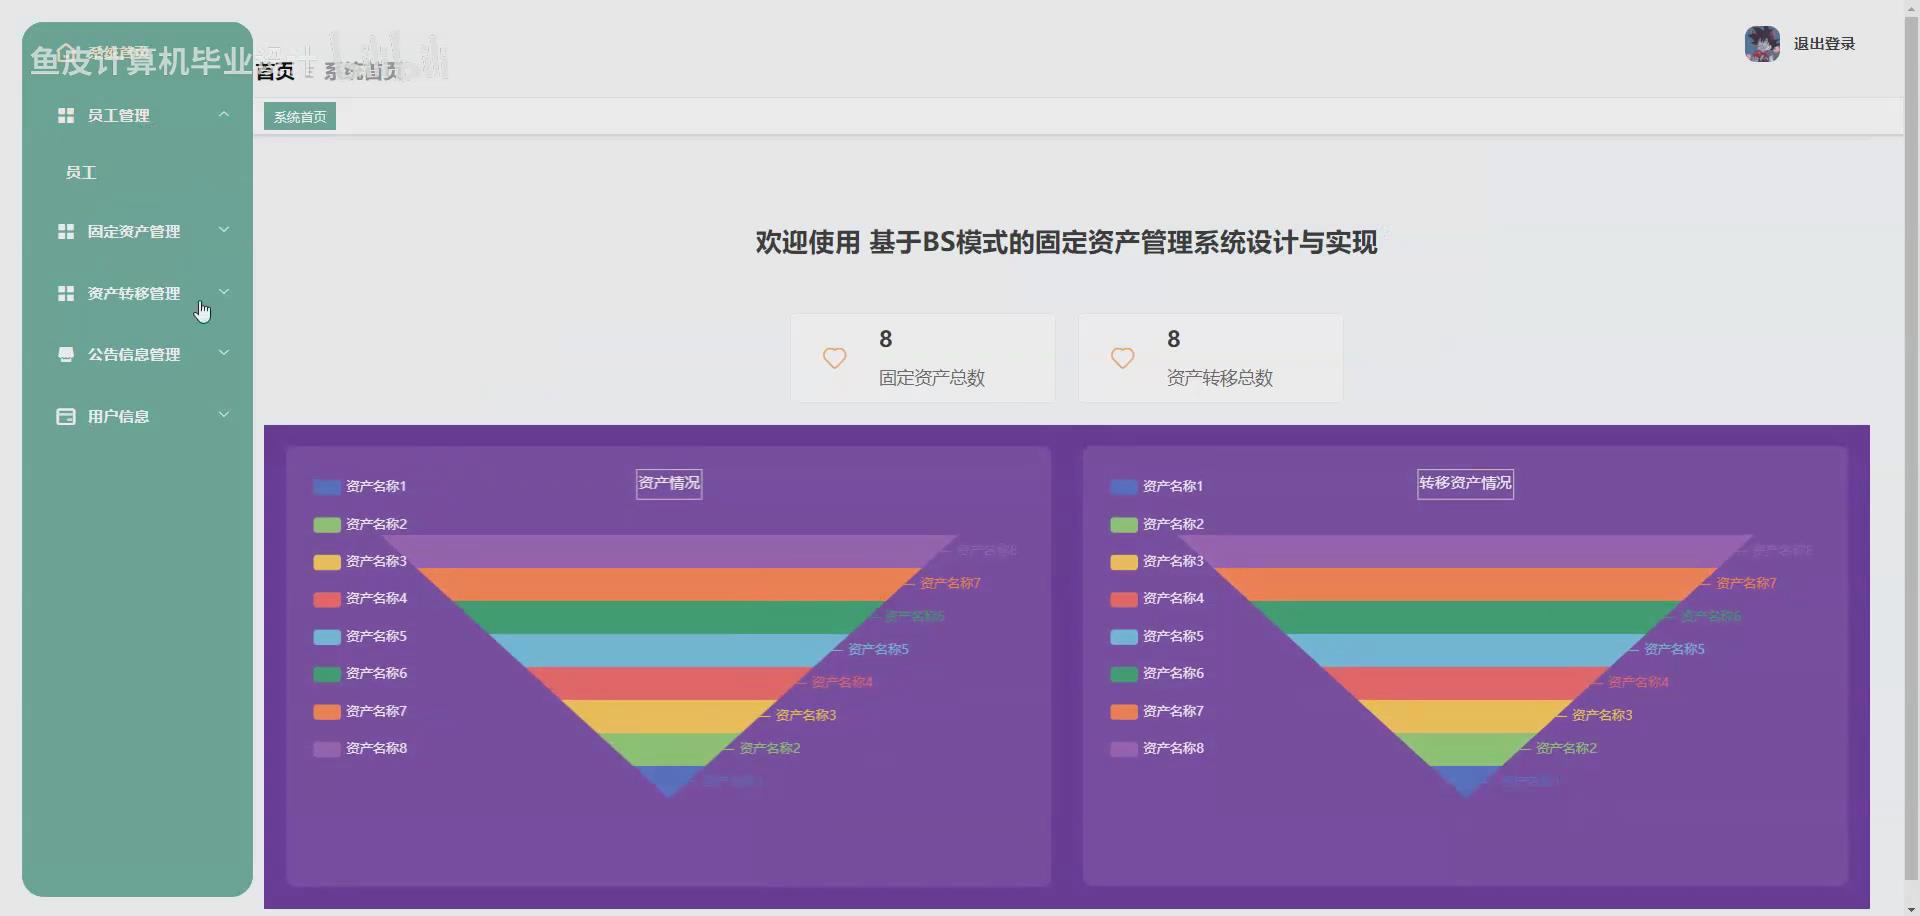Toggle 资产名称7 in 资产情况 legend
The height and width of the screenshot is (916, 1920).
pyautogui.click(x=360, y=712)
